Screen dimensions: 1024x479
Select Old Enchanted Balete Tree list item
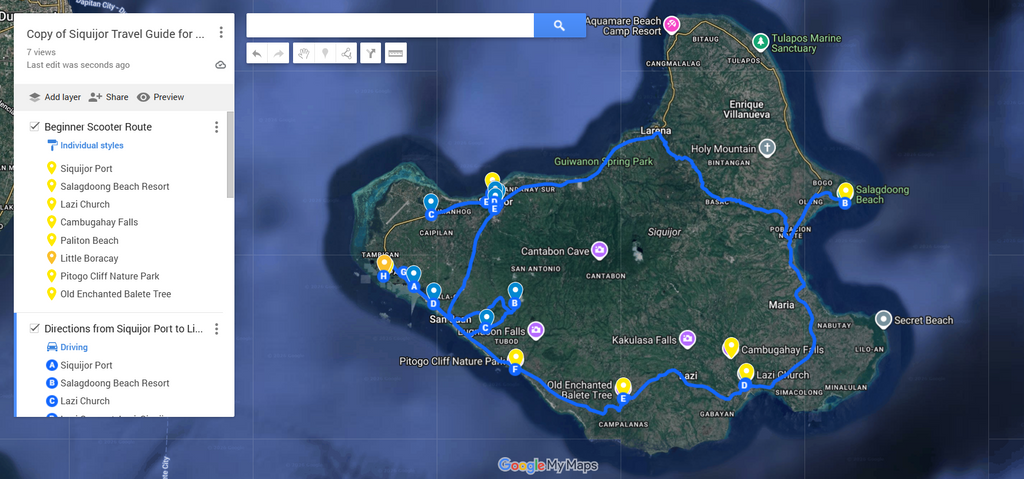click(x=116, y=294)
